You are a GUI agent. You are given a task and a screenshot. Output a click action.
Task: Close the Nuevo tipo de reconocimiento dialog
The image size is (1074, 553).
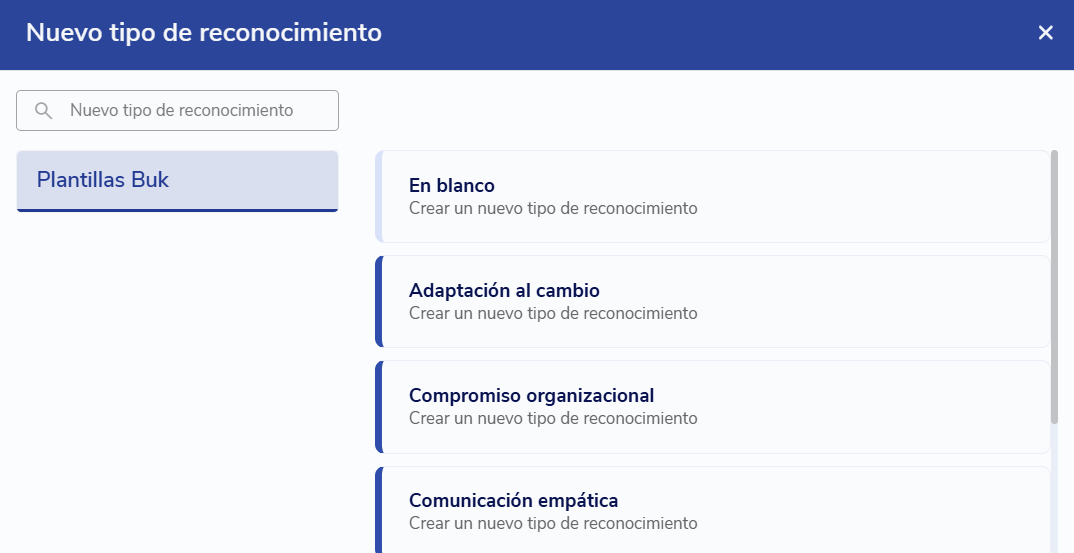click(1046, 33)
